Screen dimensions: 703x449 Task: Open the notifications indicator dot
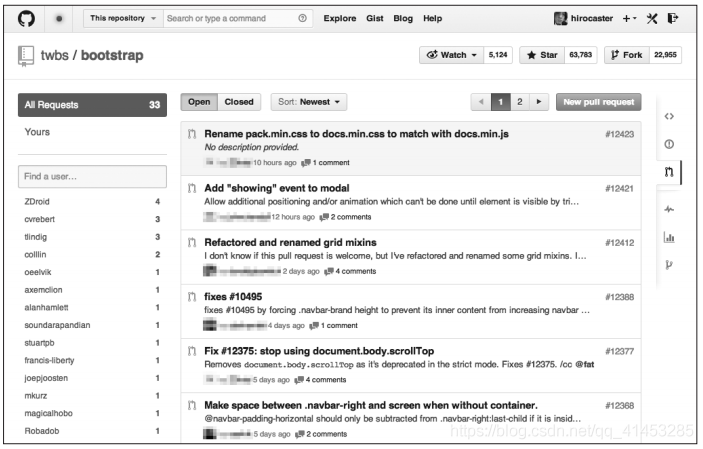coord(59,18)
